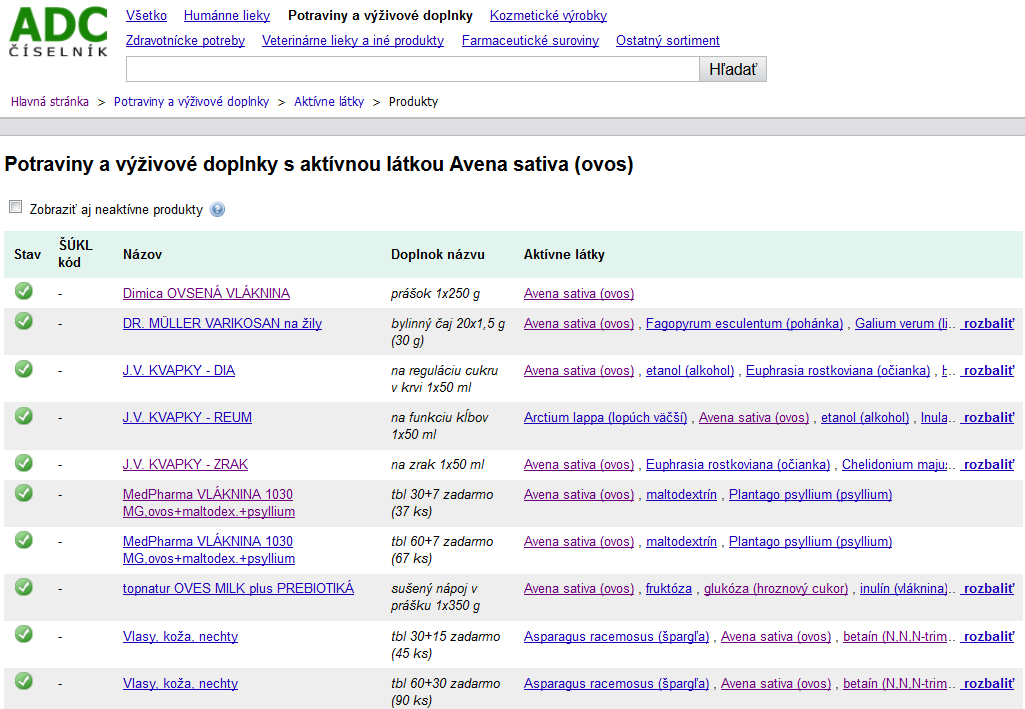
Task: Click the fruktóza substance link
Action: tap(669, 589)
